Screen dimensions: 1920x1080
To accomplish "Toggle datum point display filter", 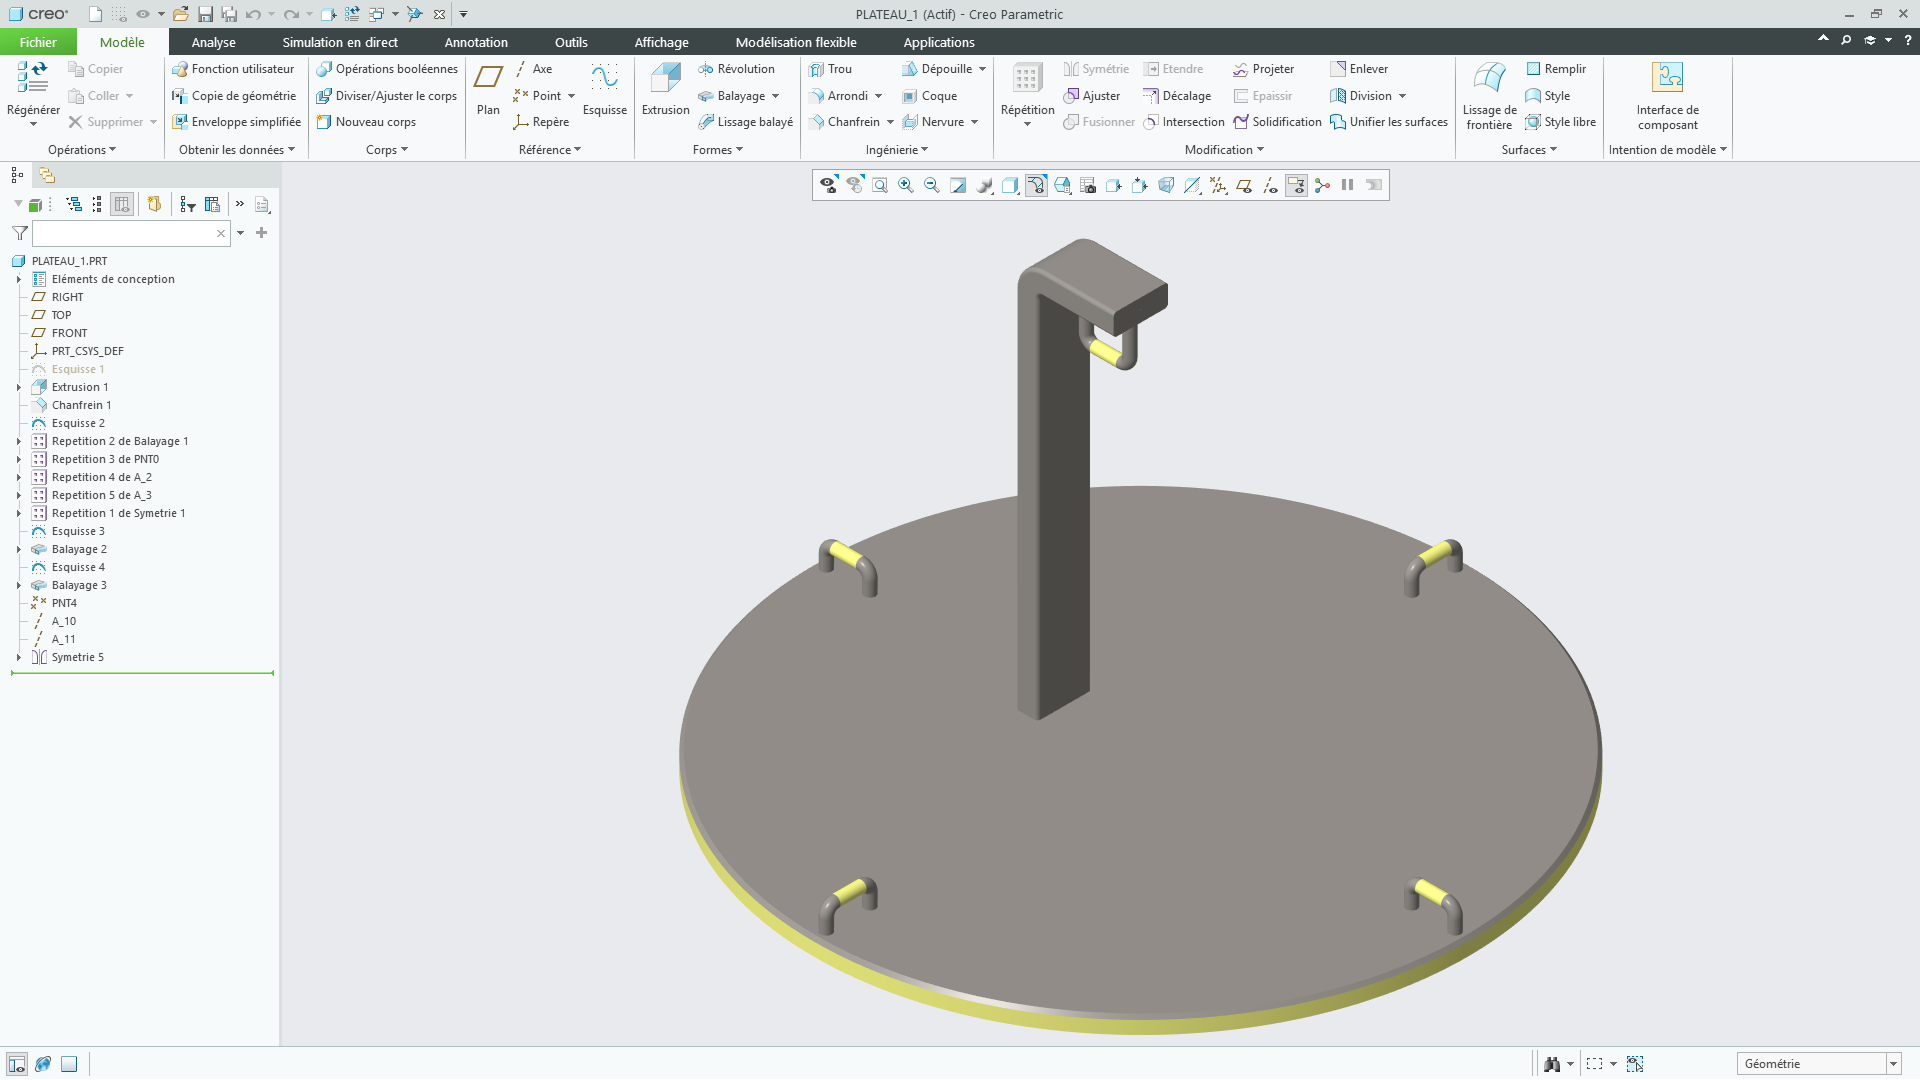I will tap(1218, 185).
